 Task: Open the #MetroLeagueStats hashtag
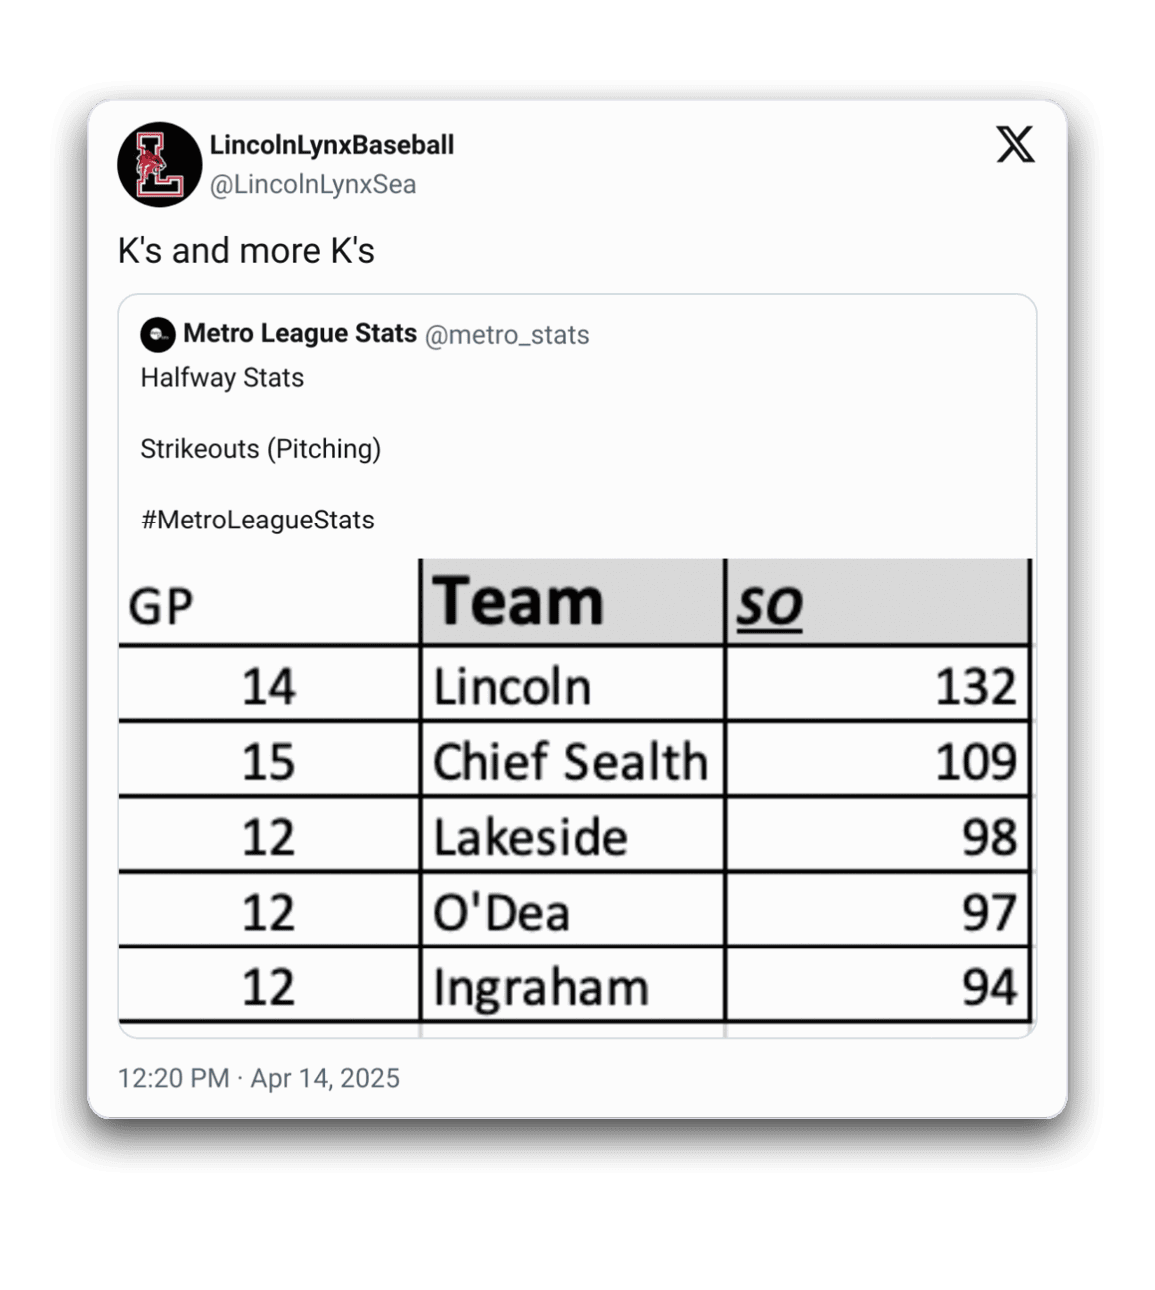(257, 520)
